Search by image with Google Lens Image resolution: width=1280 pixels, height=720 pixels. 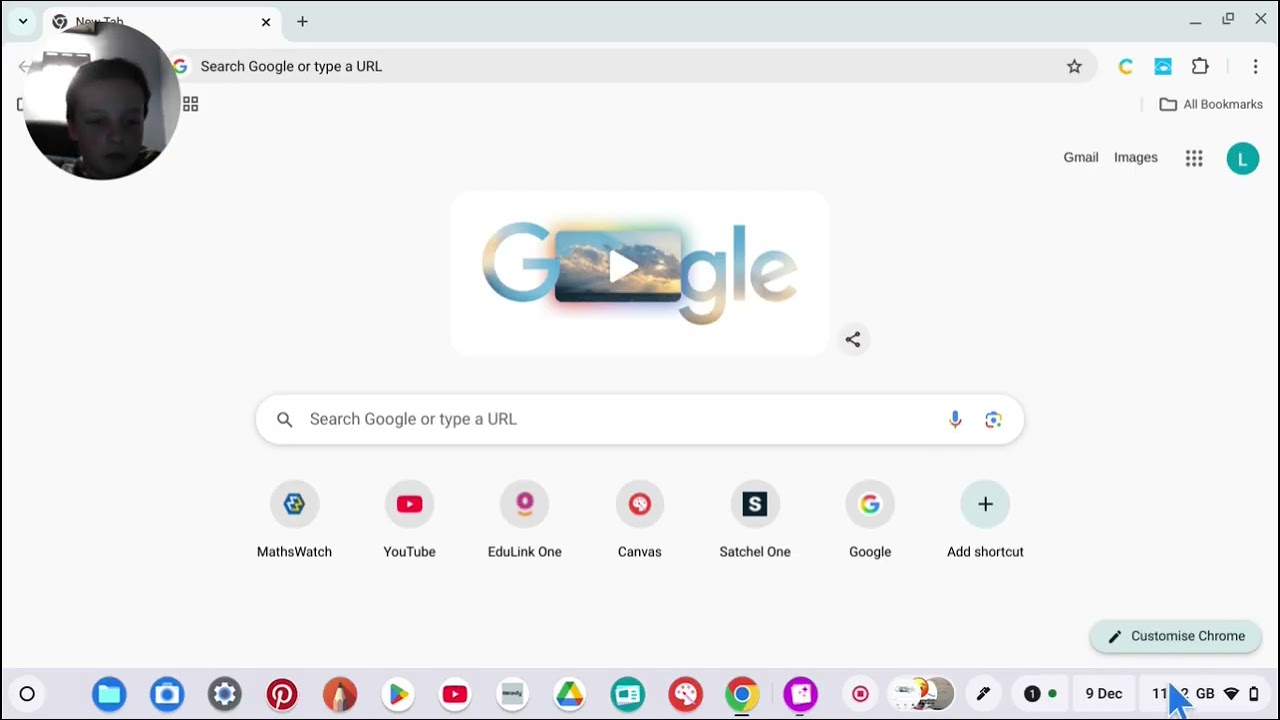tap(993, 420)
